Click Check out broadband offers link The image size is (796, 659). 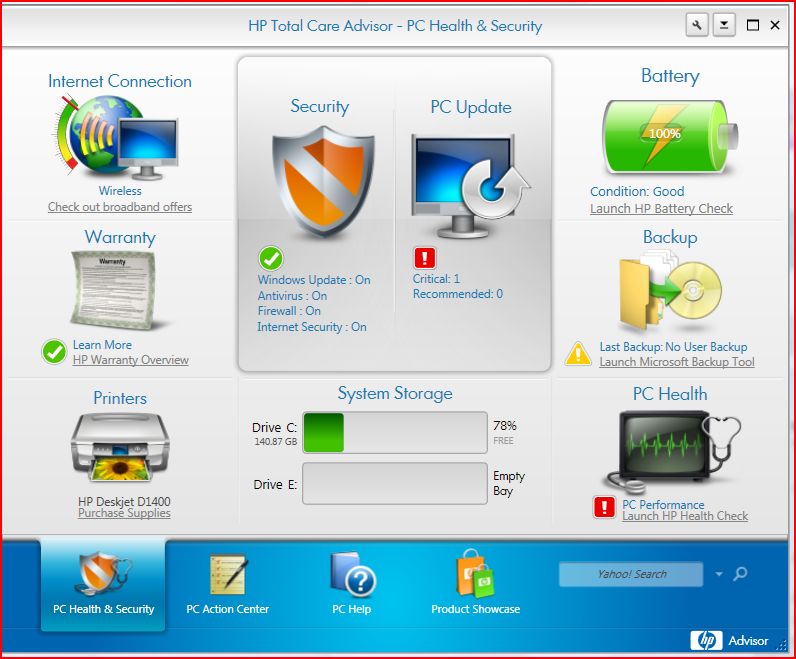(120, 207)
